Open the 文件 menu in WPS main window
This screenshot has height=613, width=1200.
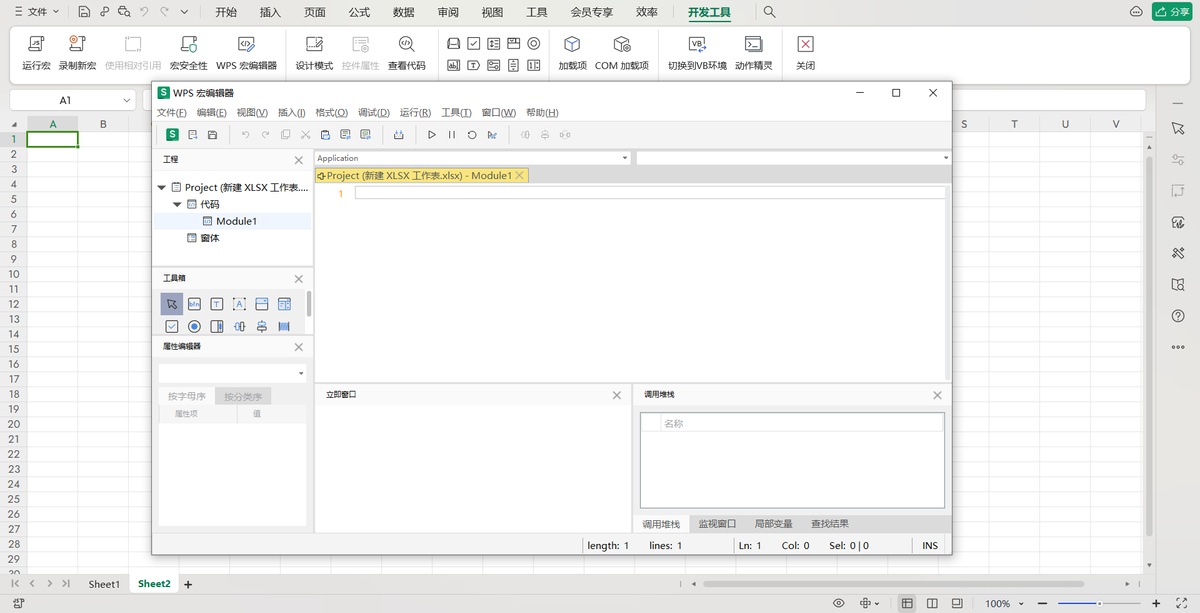35,12
